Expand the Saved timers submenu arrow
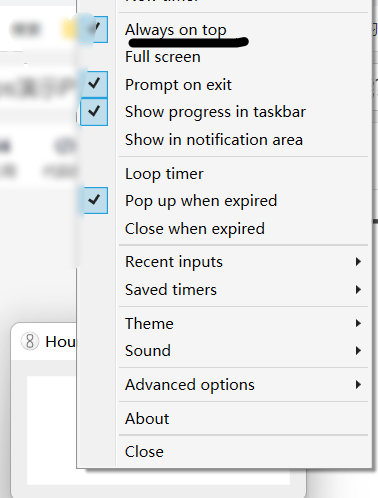The height and width of the screenshot is (498, 378). [358, 289]
